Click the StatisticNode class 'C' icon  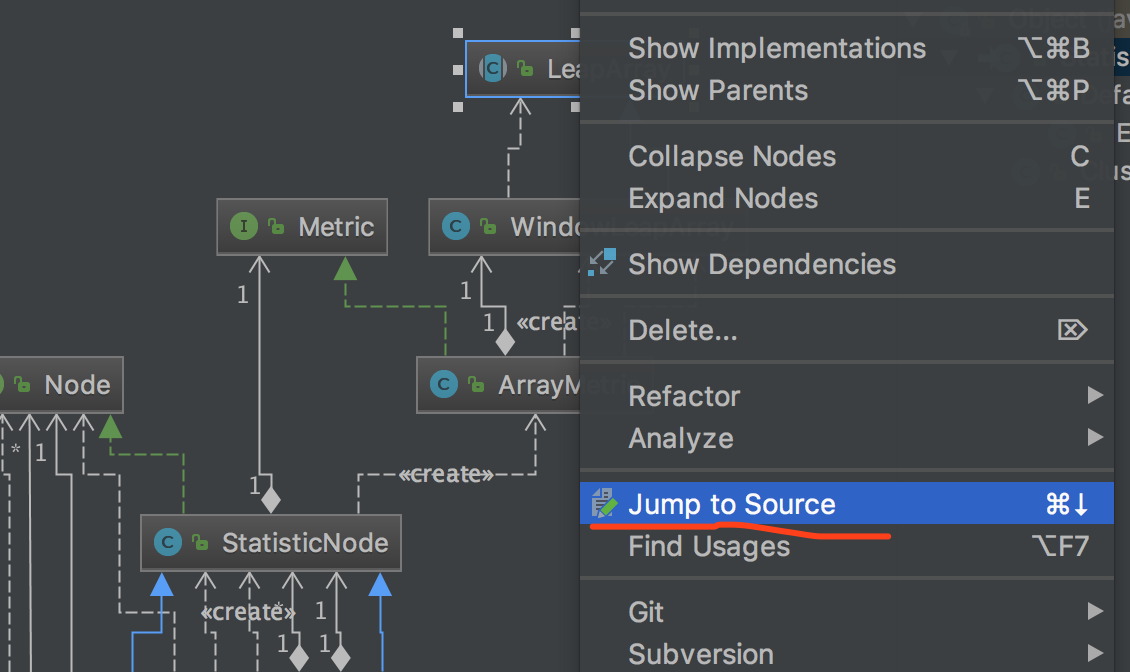tap(167, 543)
